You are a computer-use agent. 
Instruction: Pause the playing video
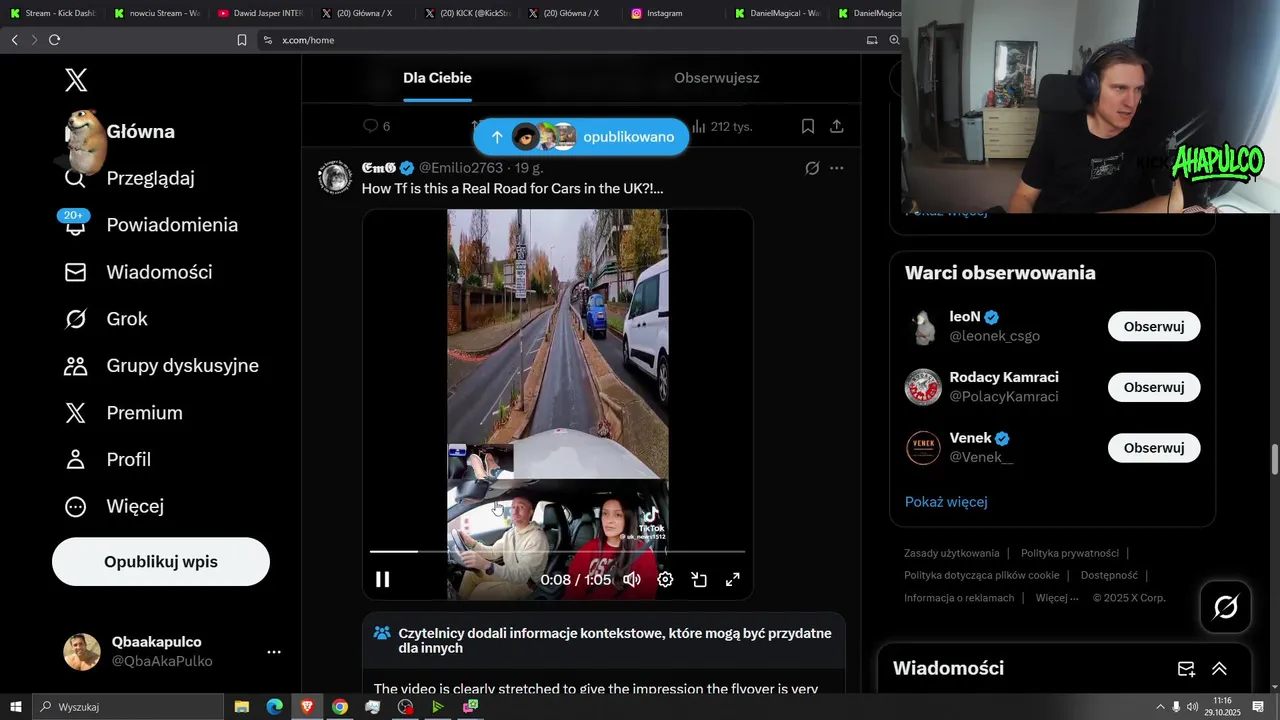click(382, 579)
